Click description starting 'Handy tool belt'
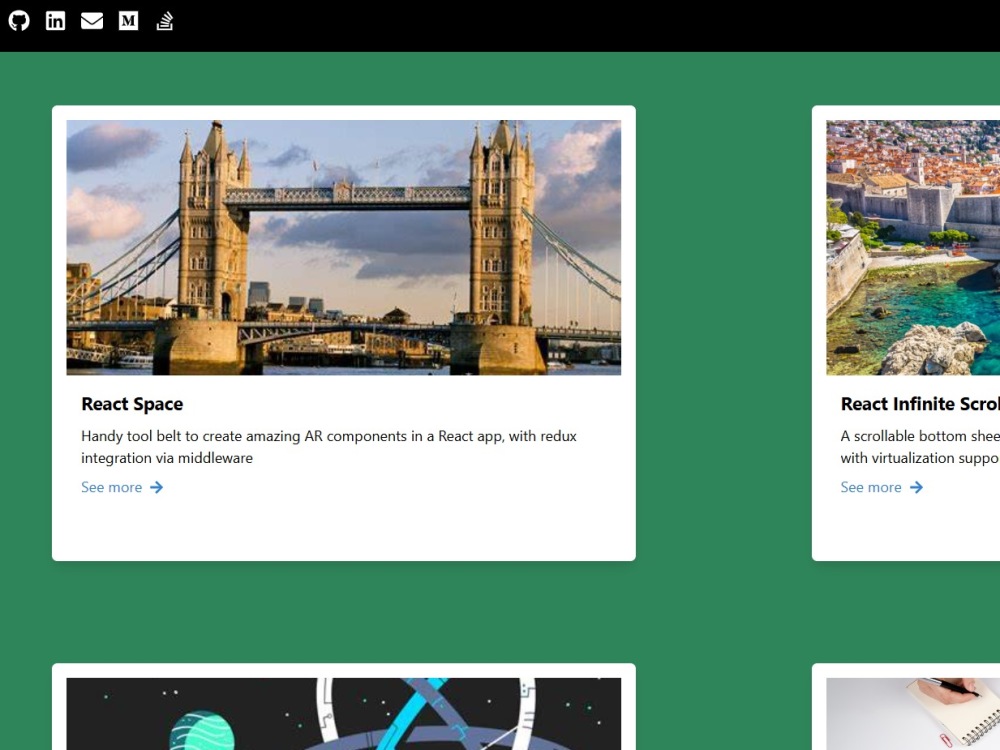This screenshot has width=1000, height=750. pos(329,446)
